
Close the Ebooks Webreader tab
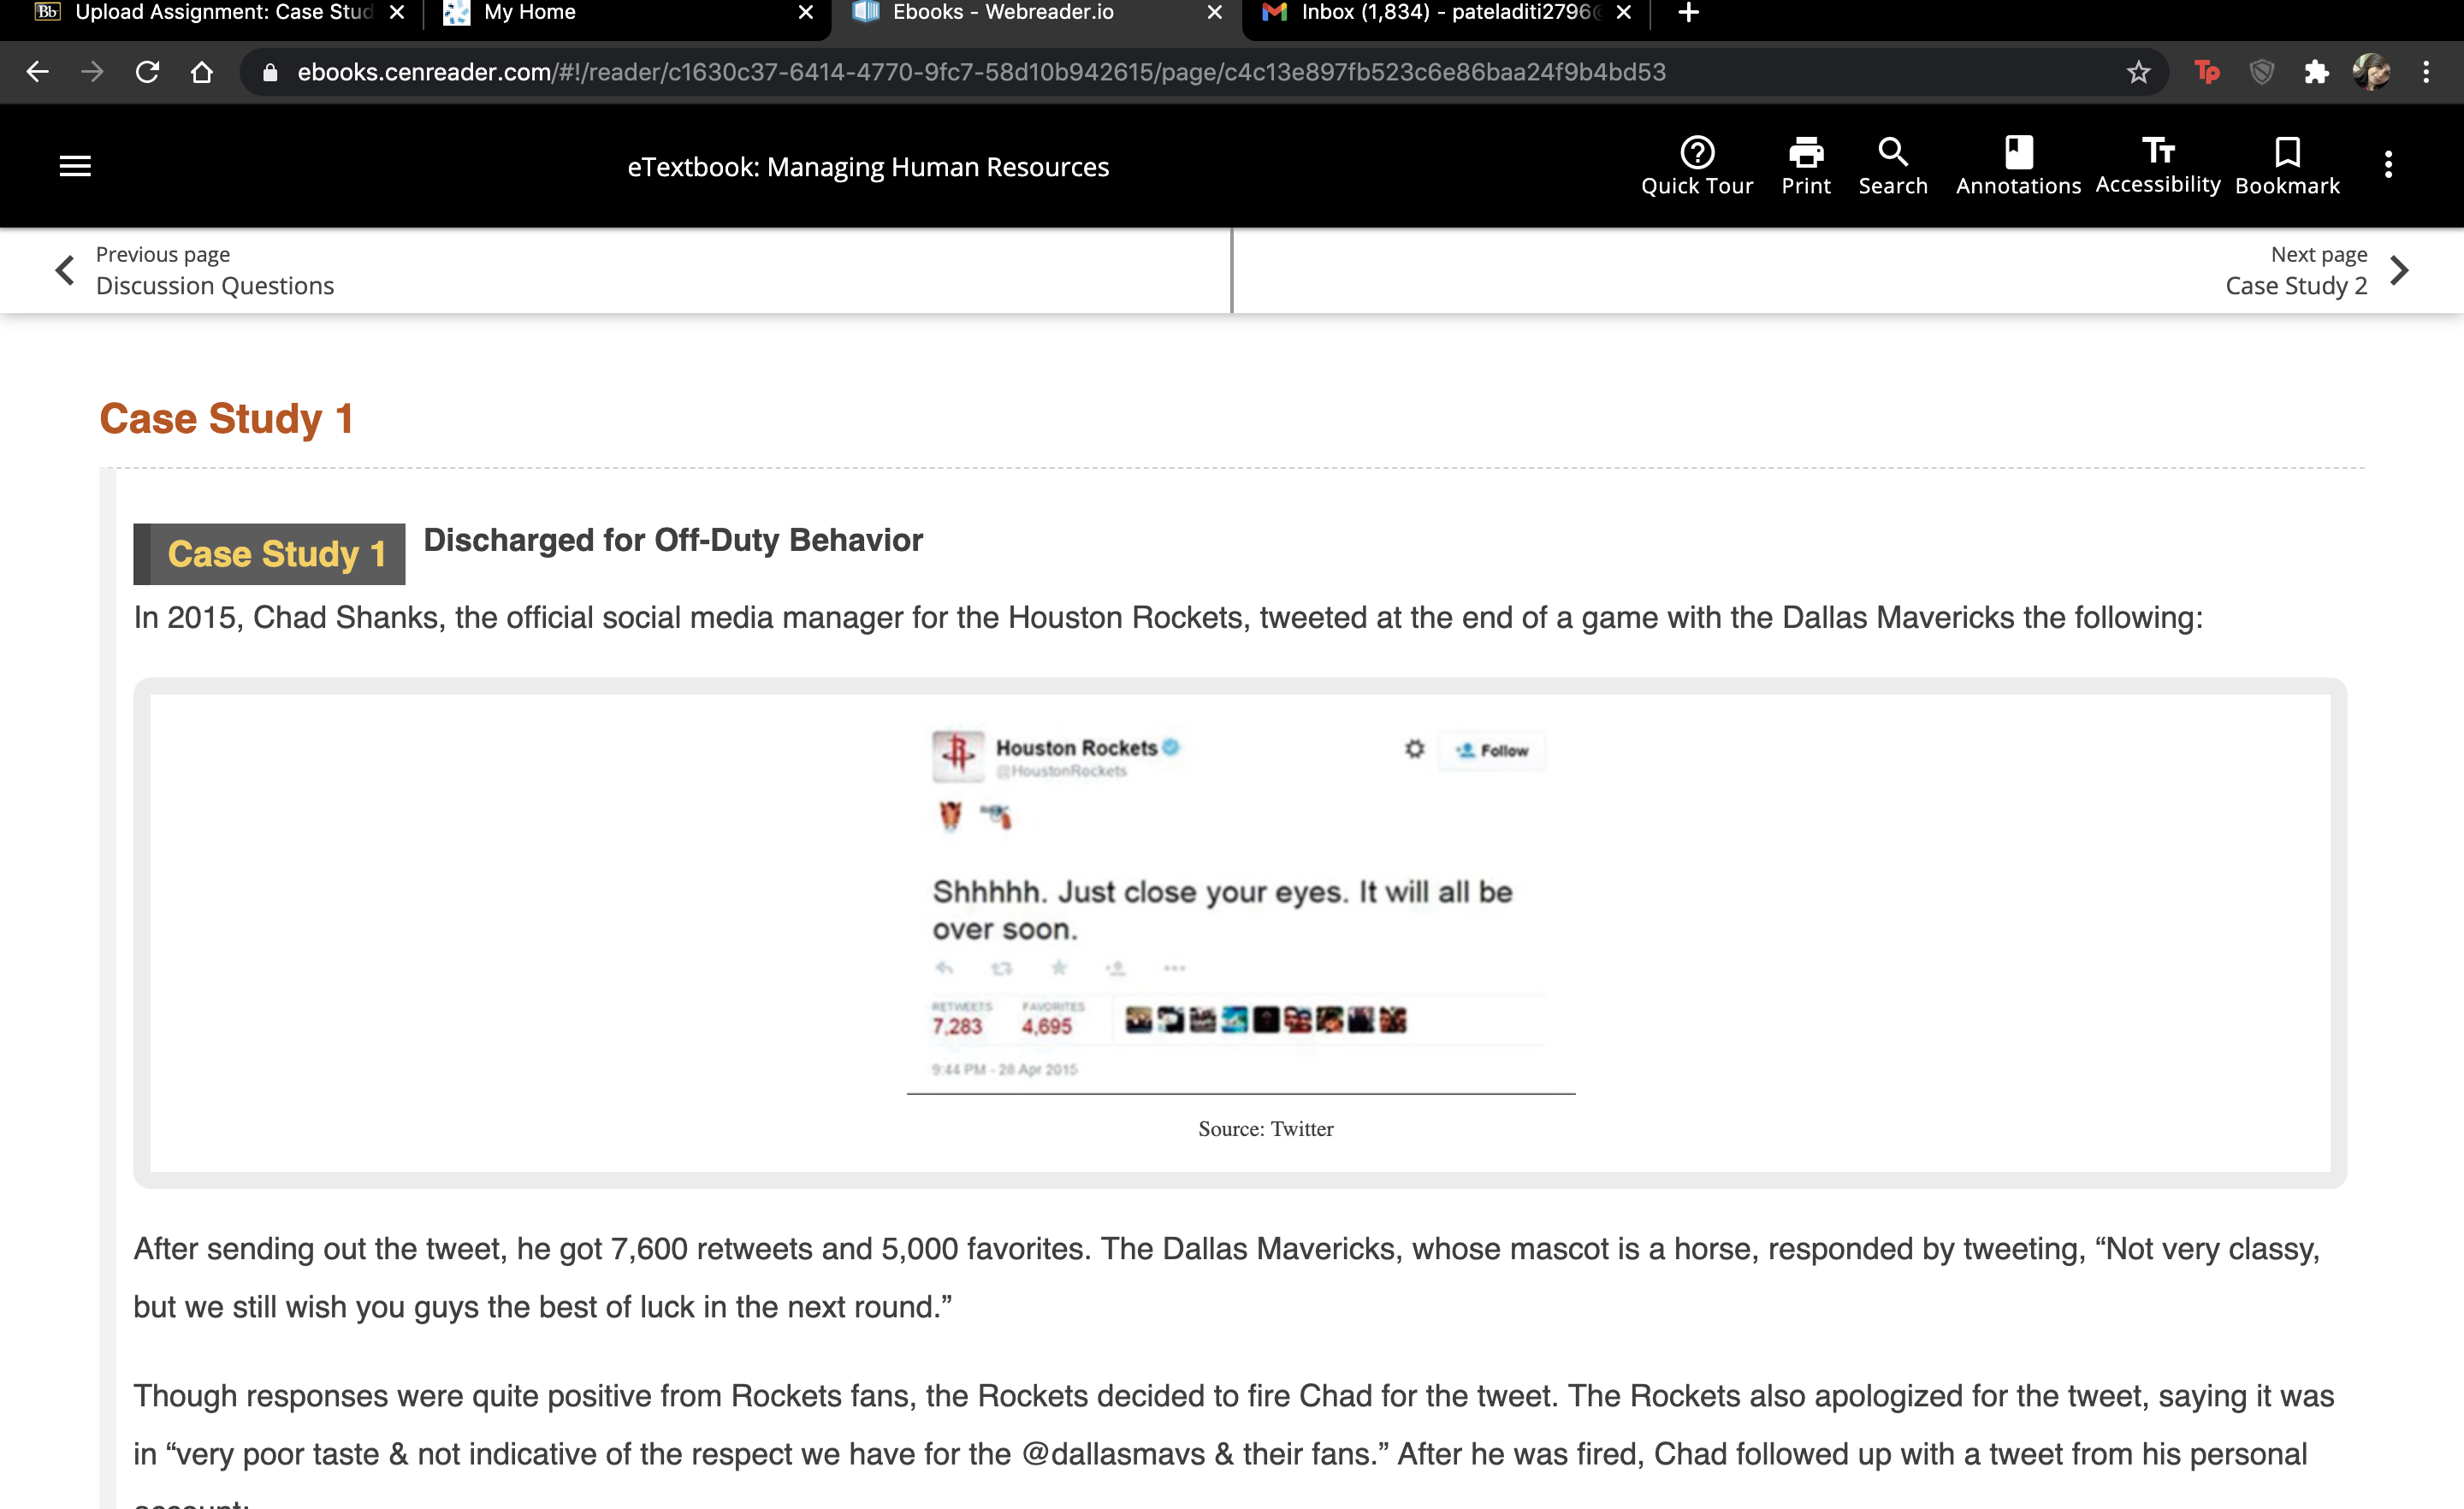(x=1214, y=13)
